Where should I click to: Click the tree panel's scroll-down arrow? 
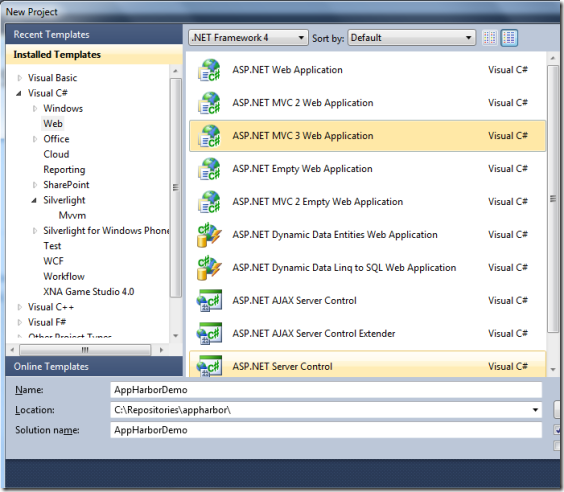[176, 336]
